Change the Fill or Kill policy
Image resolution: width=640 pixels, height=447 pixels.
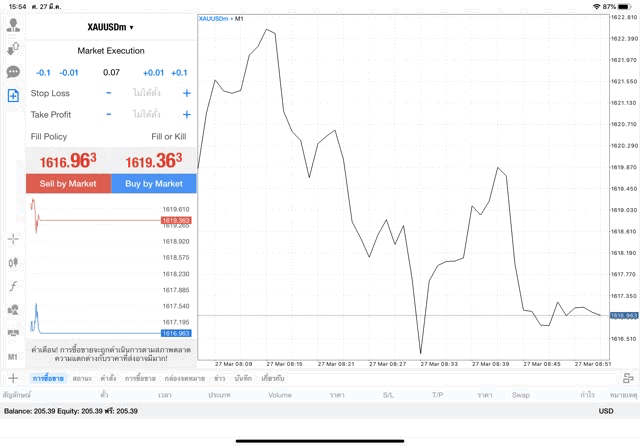coord(169,137)
